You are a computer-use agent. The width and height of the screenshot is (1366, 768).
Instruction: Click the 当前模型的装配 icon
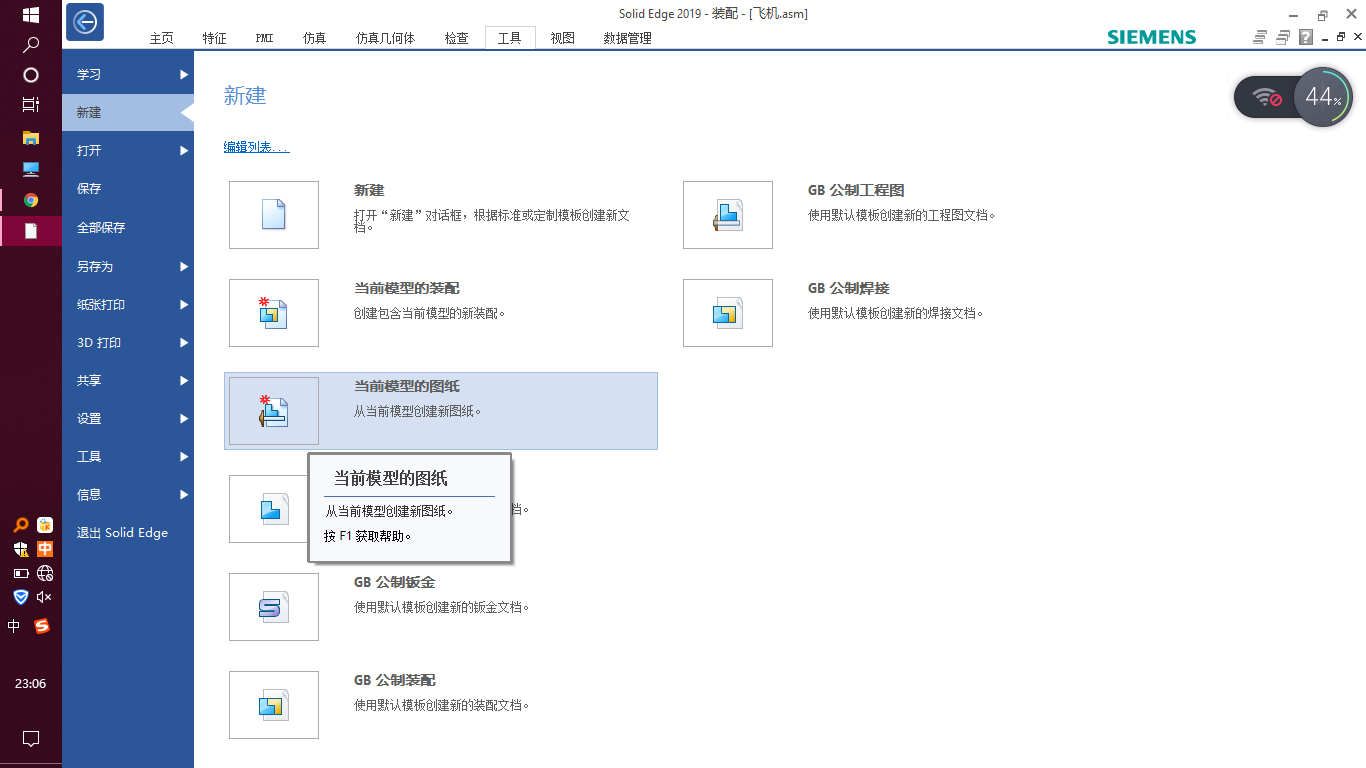273,312
